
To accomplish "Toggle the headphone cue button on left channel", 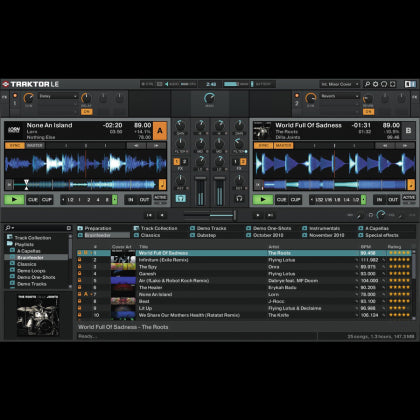I will tap(180, 199).
